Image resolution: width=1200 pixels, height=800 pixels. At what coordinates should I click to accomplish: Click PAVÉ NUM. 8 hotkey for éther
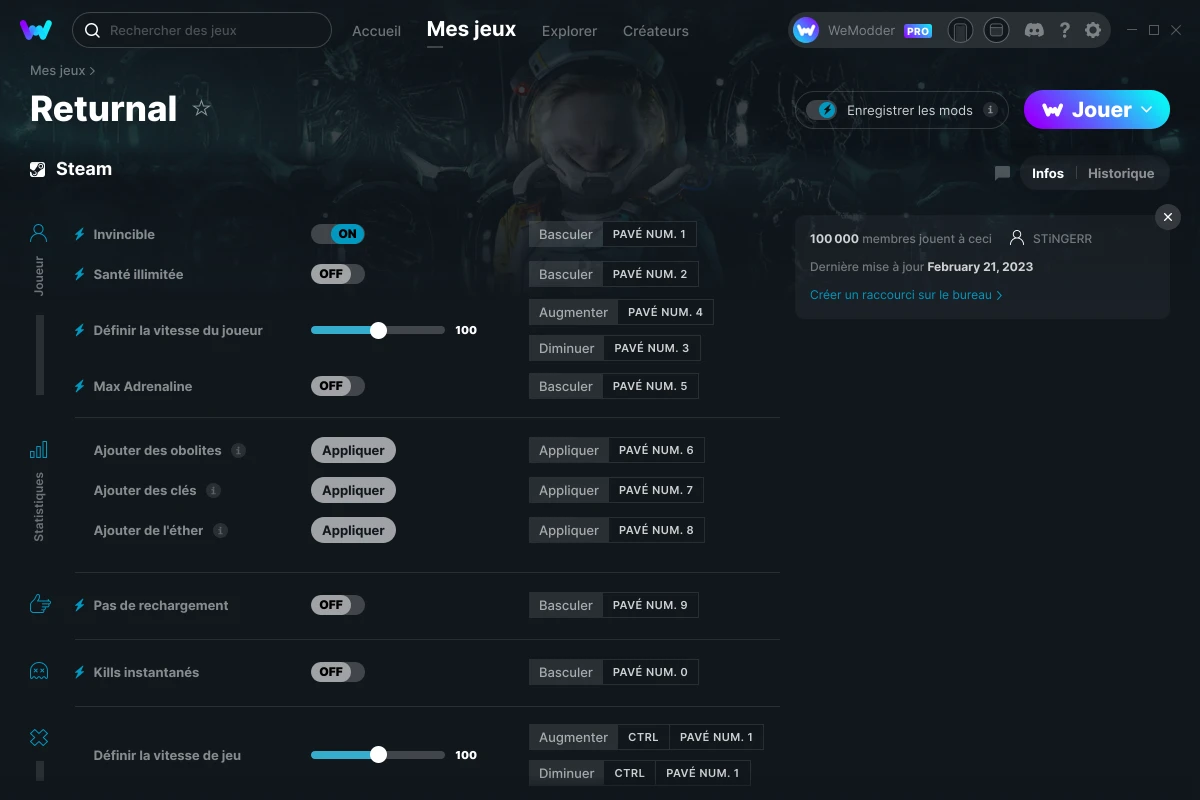click(656, 530)
